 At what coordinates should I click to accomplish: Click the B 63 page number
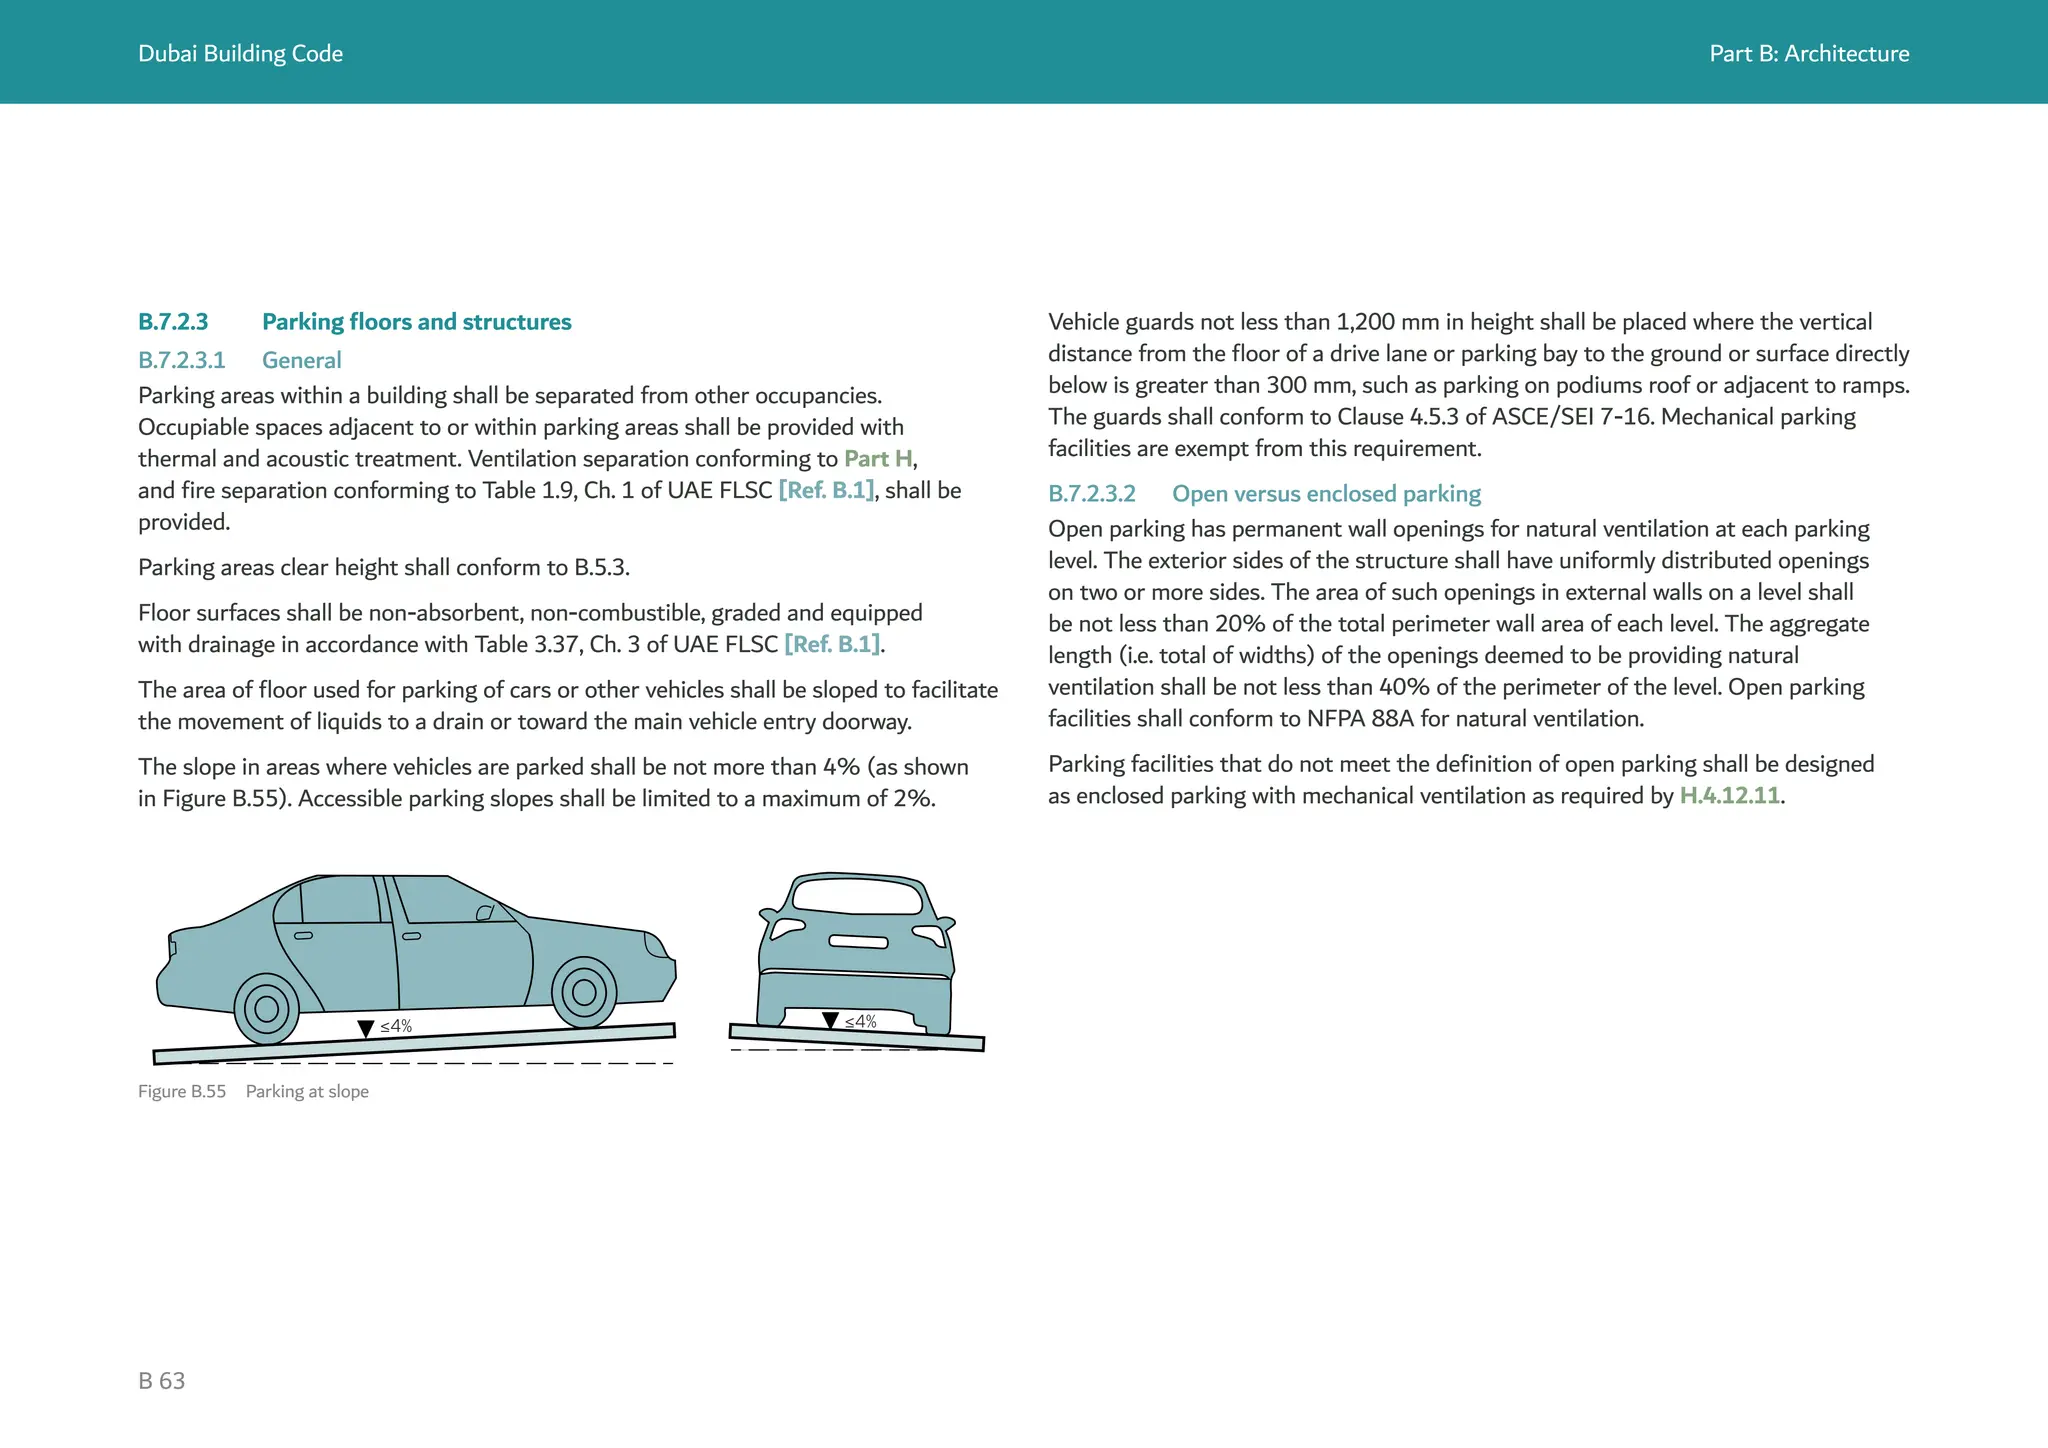[x=162, y=1381]
